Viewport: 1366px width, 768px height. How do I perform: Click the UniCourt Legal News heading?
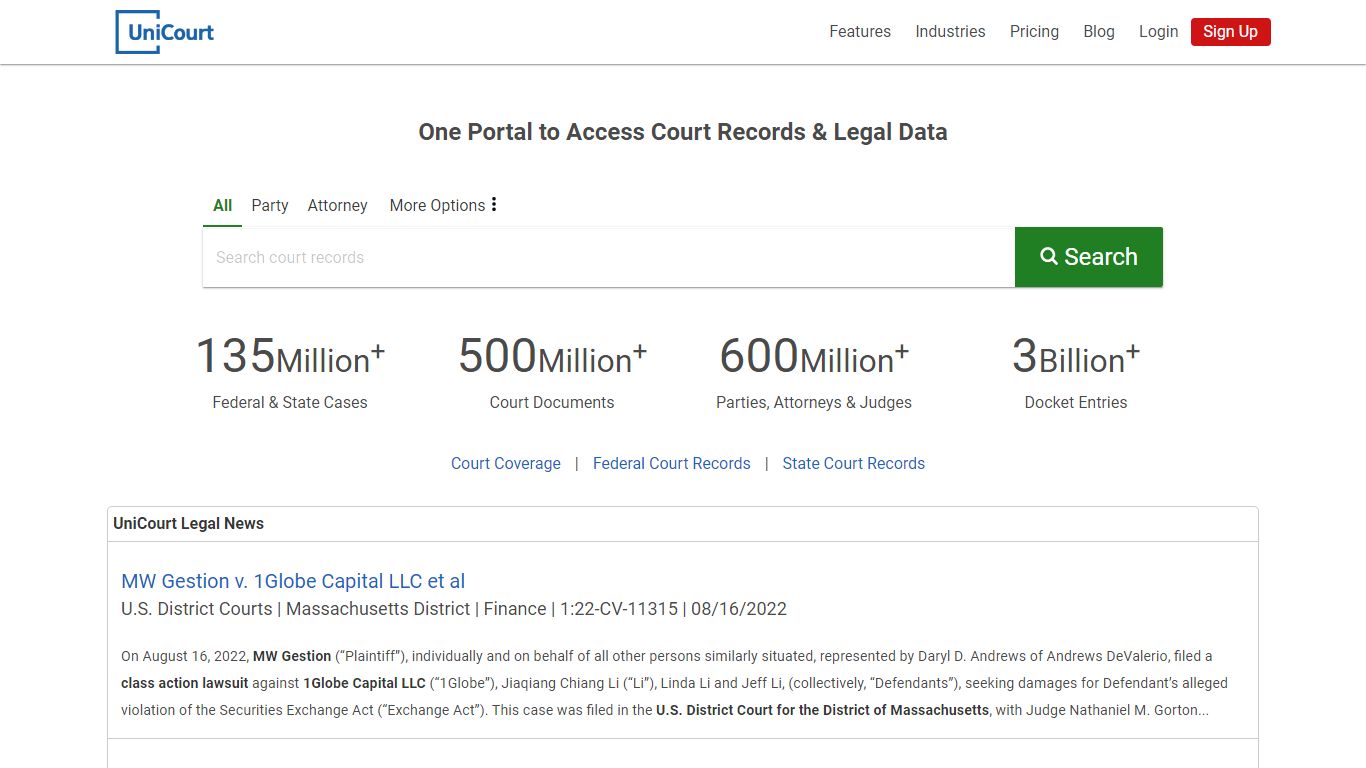189,523
